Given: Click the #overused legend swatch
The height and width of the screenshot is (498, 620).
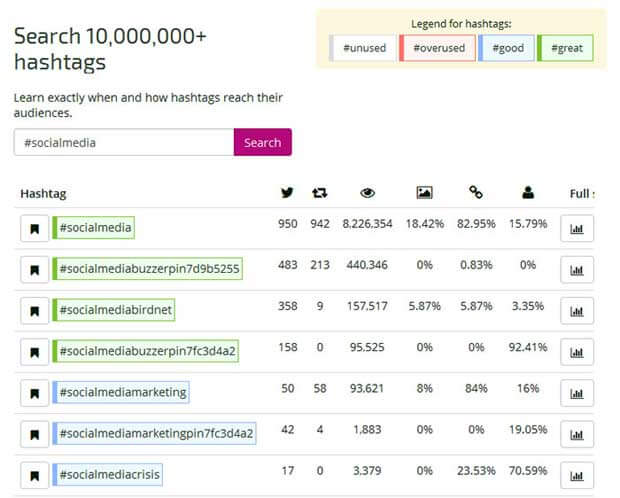Looking at the screenshot, I should click(x=436, y=48).
